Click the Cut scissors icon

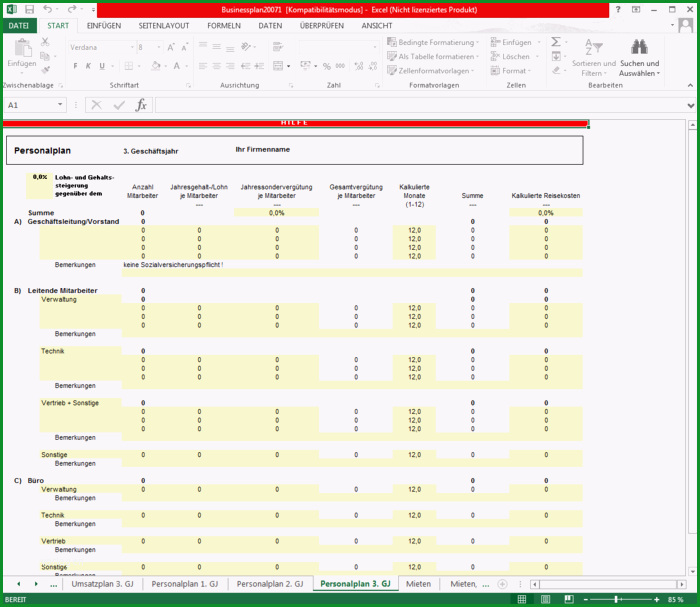point(45,42)
